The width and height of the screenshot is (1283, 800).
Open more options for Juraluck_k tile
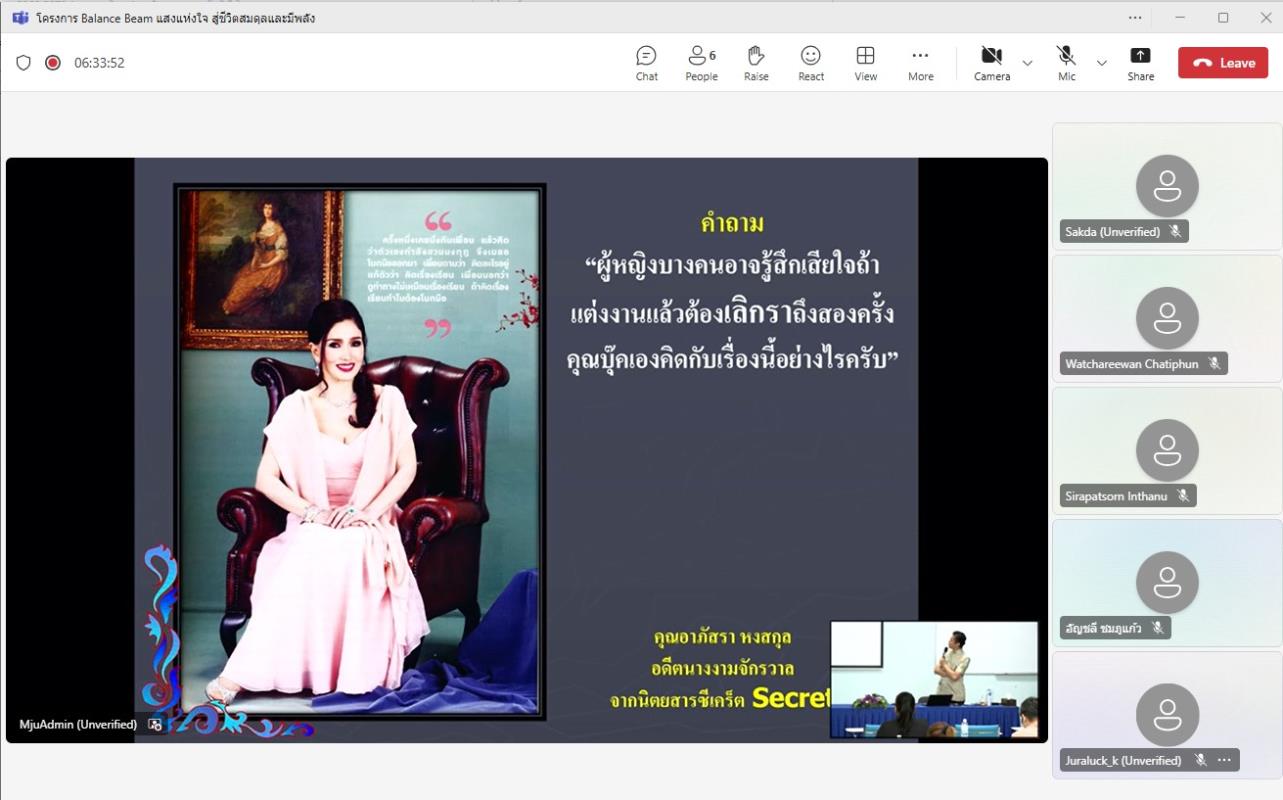[x=1224, y=760]
